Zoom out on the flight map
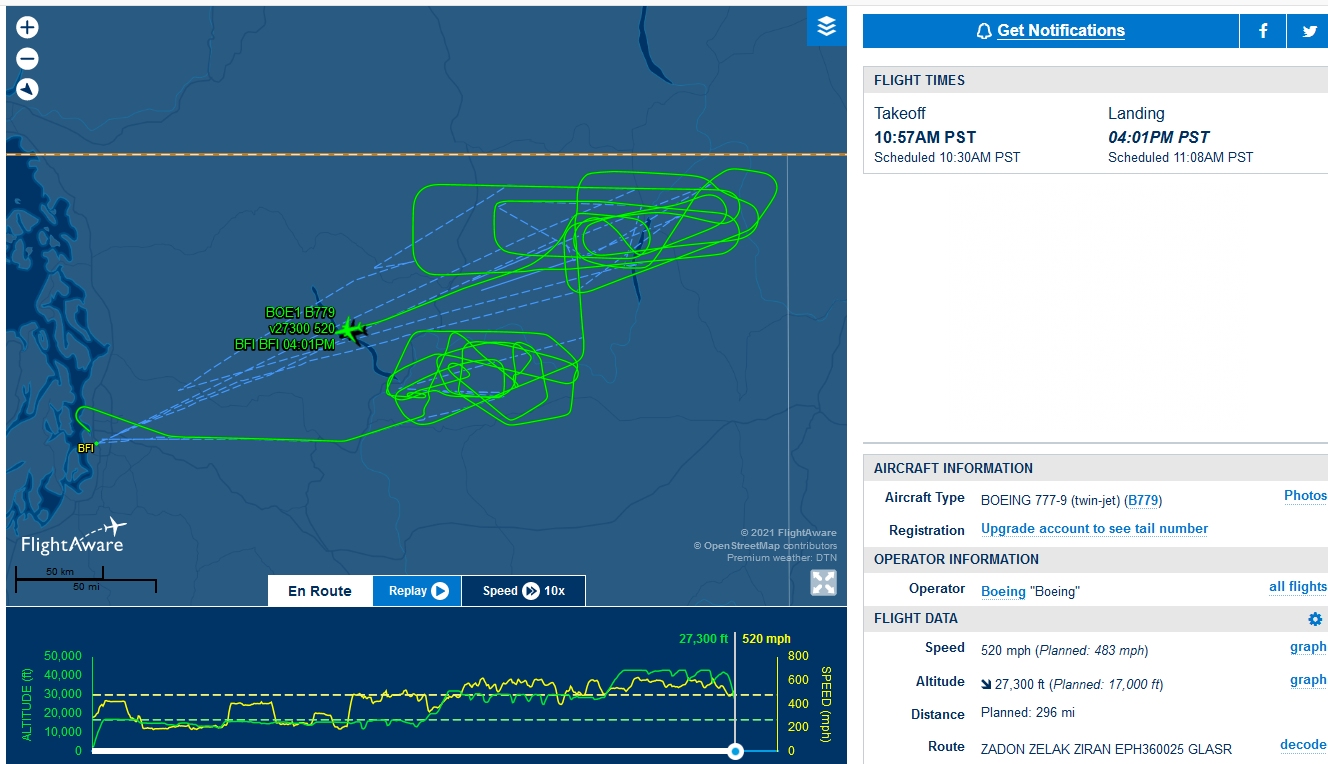The image size is (1328, 764). click(27, 59)
